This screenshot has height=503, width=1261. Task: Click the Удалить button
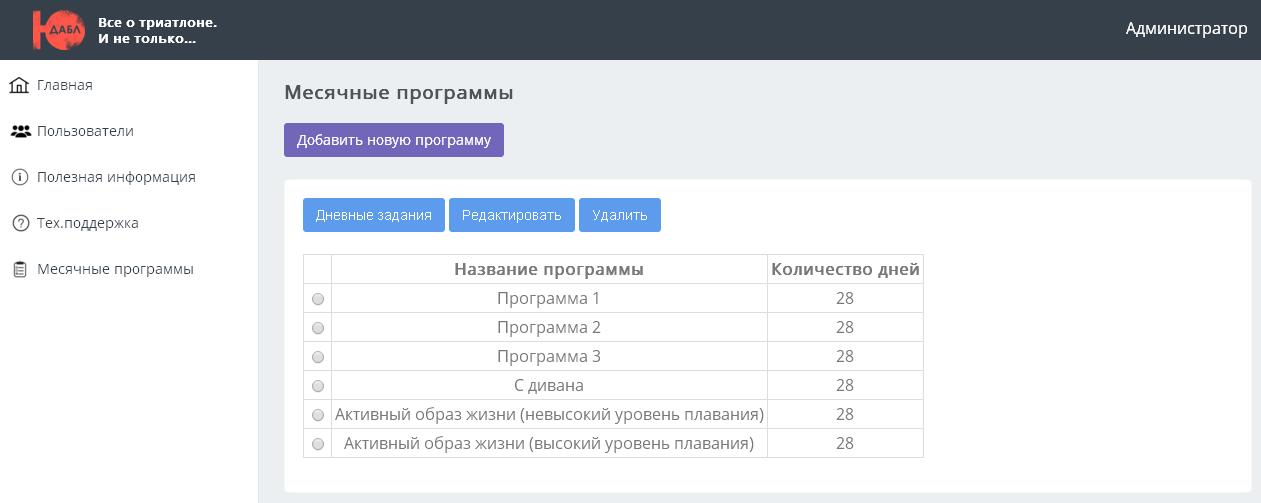point(620,215)
